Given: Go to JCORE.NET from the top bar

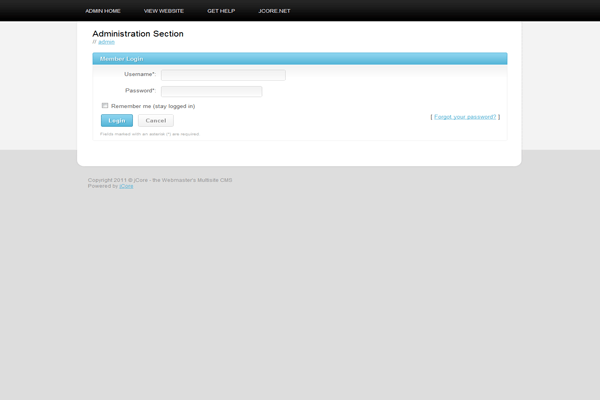Looking at the screenshot, I should (x=274, y=10).
